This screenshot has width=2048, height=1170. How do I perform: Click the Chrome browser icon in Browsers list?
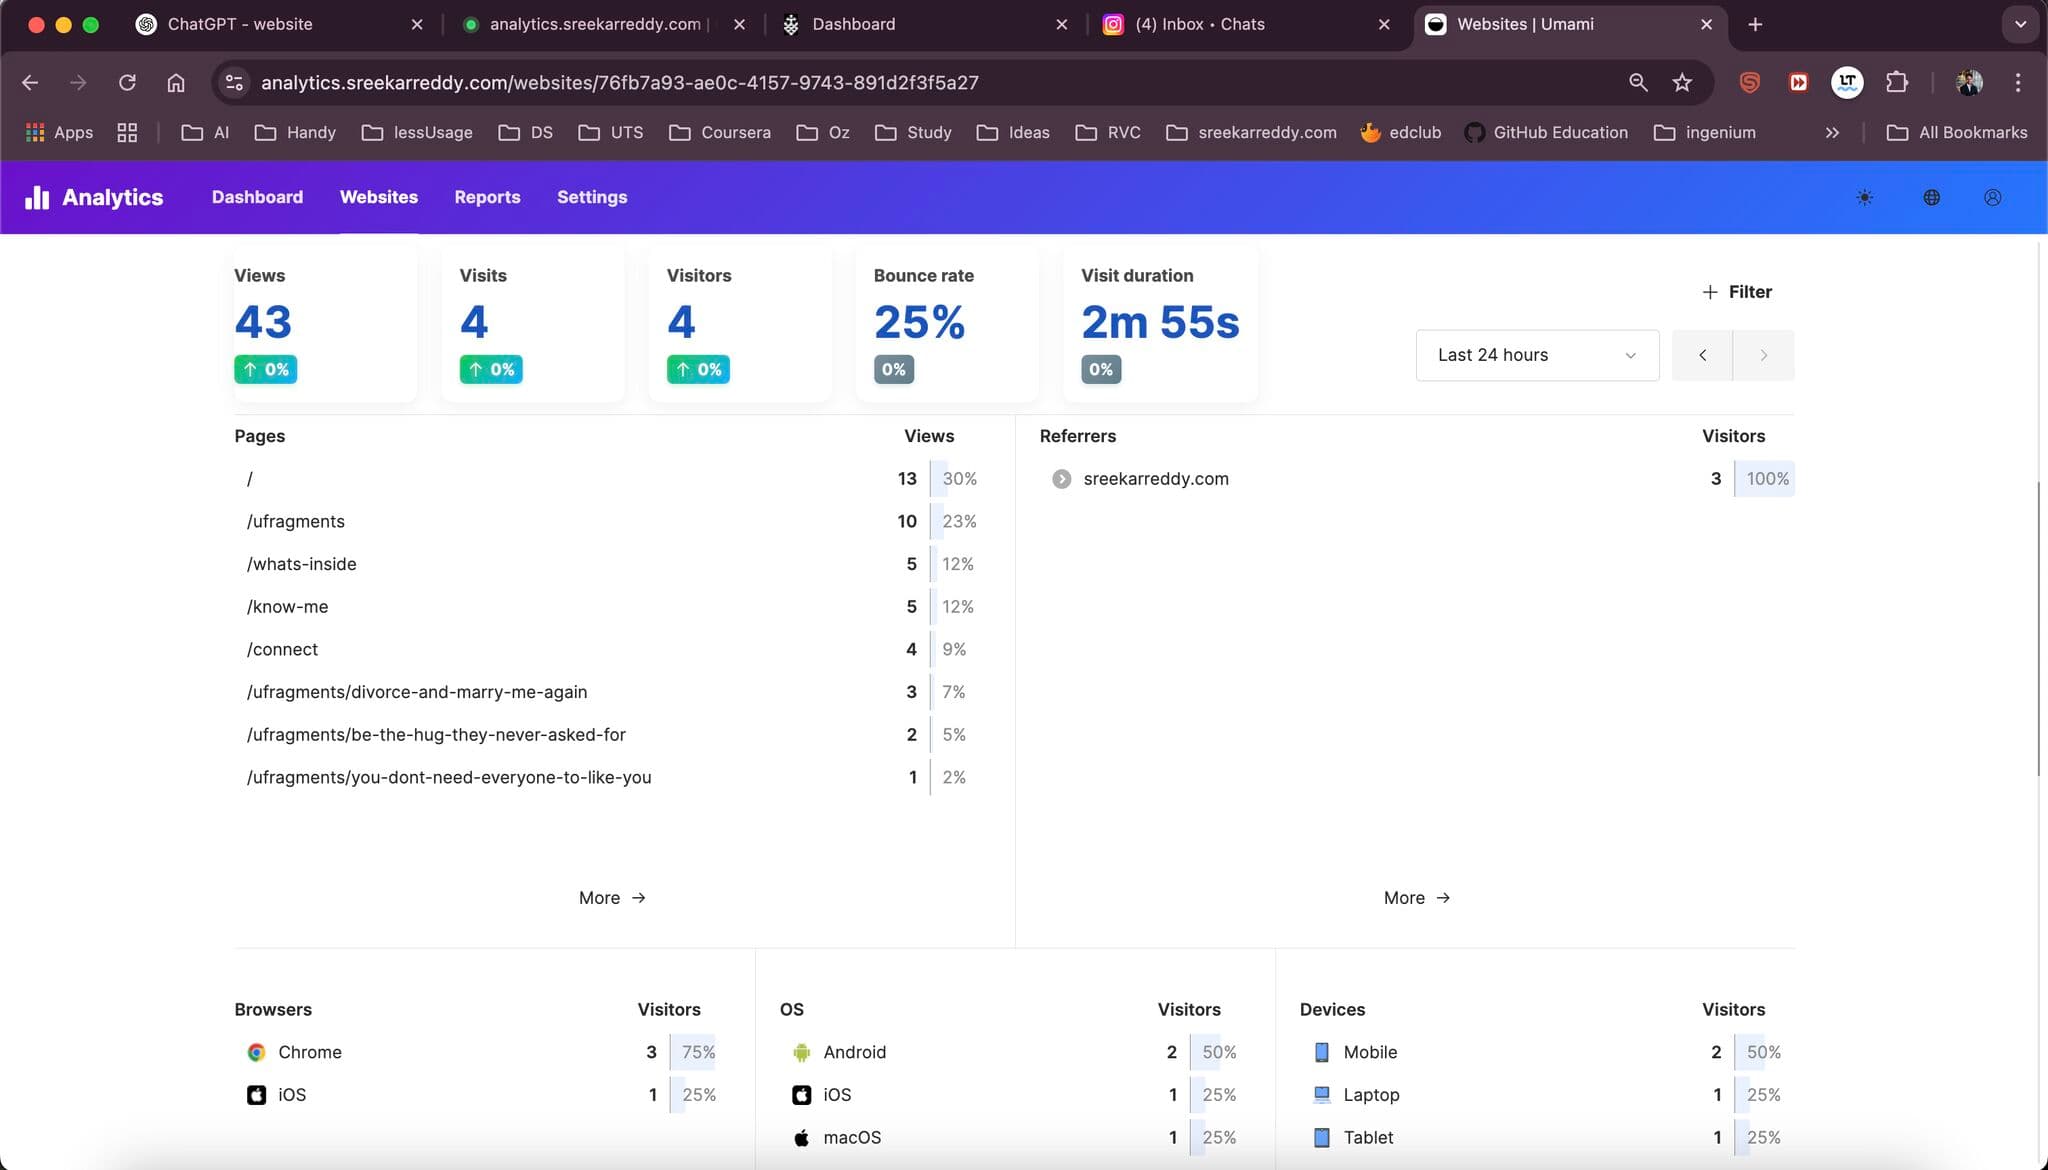click(255, 1052)
